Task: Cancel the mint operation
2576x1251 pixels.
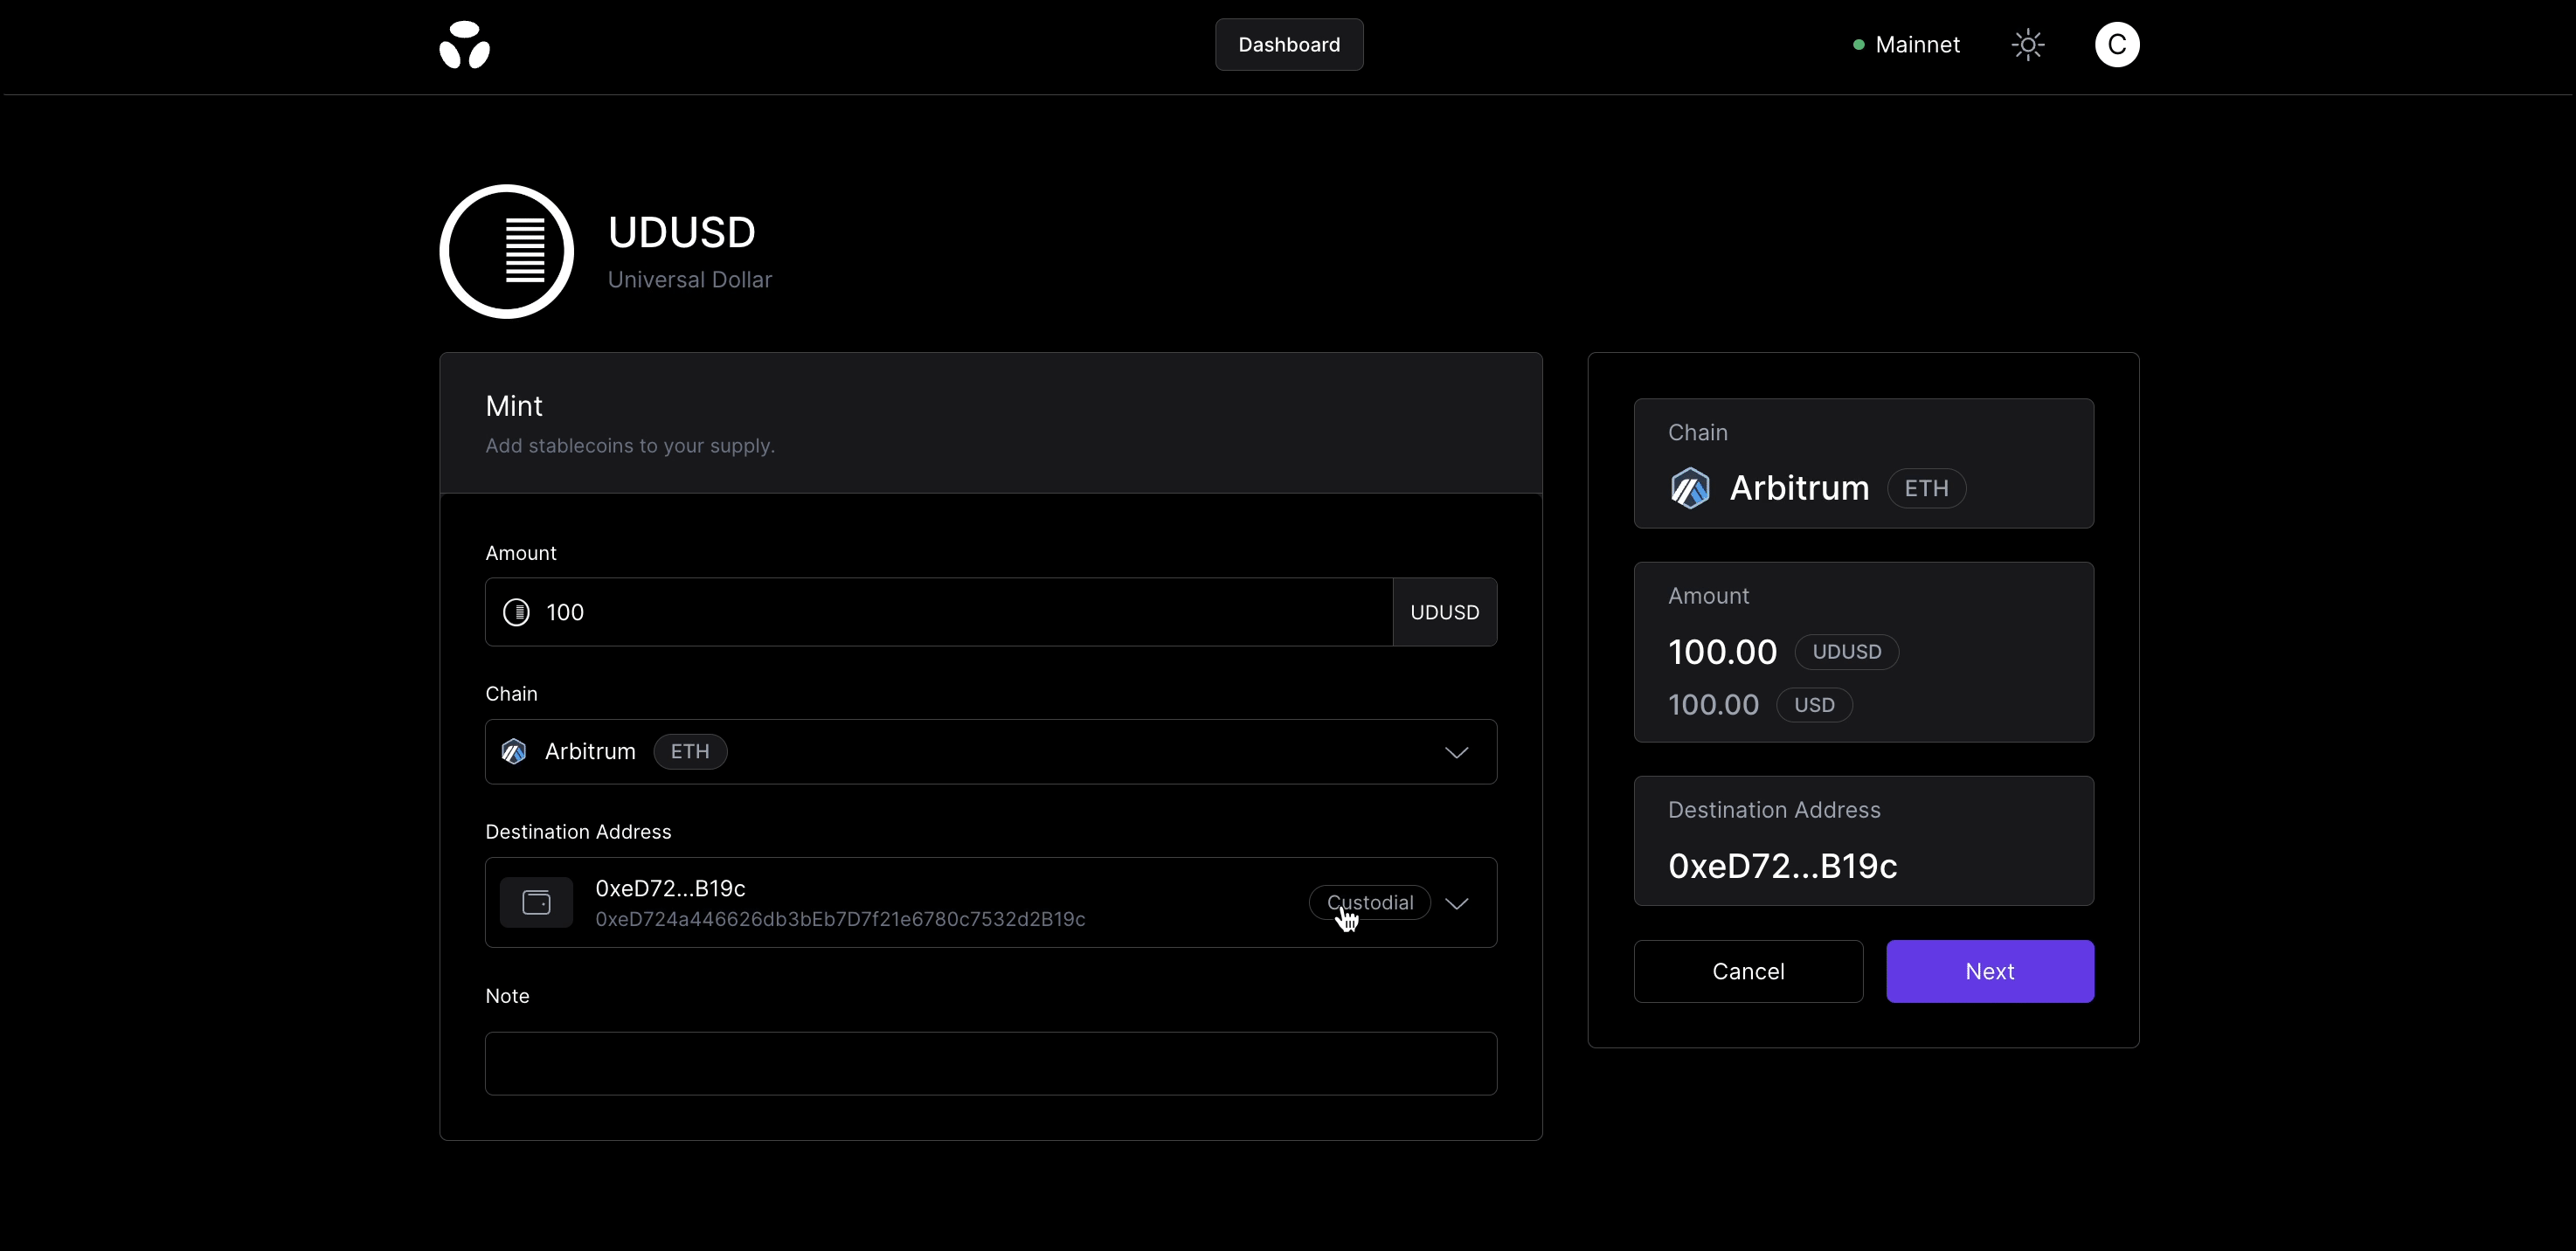Action: tap(1747, 971)
